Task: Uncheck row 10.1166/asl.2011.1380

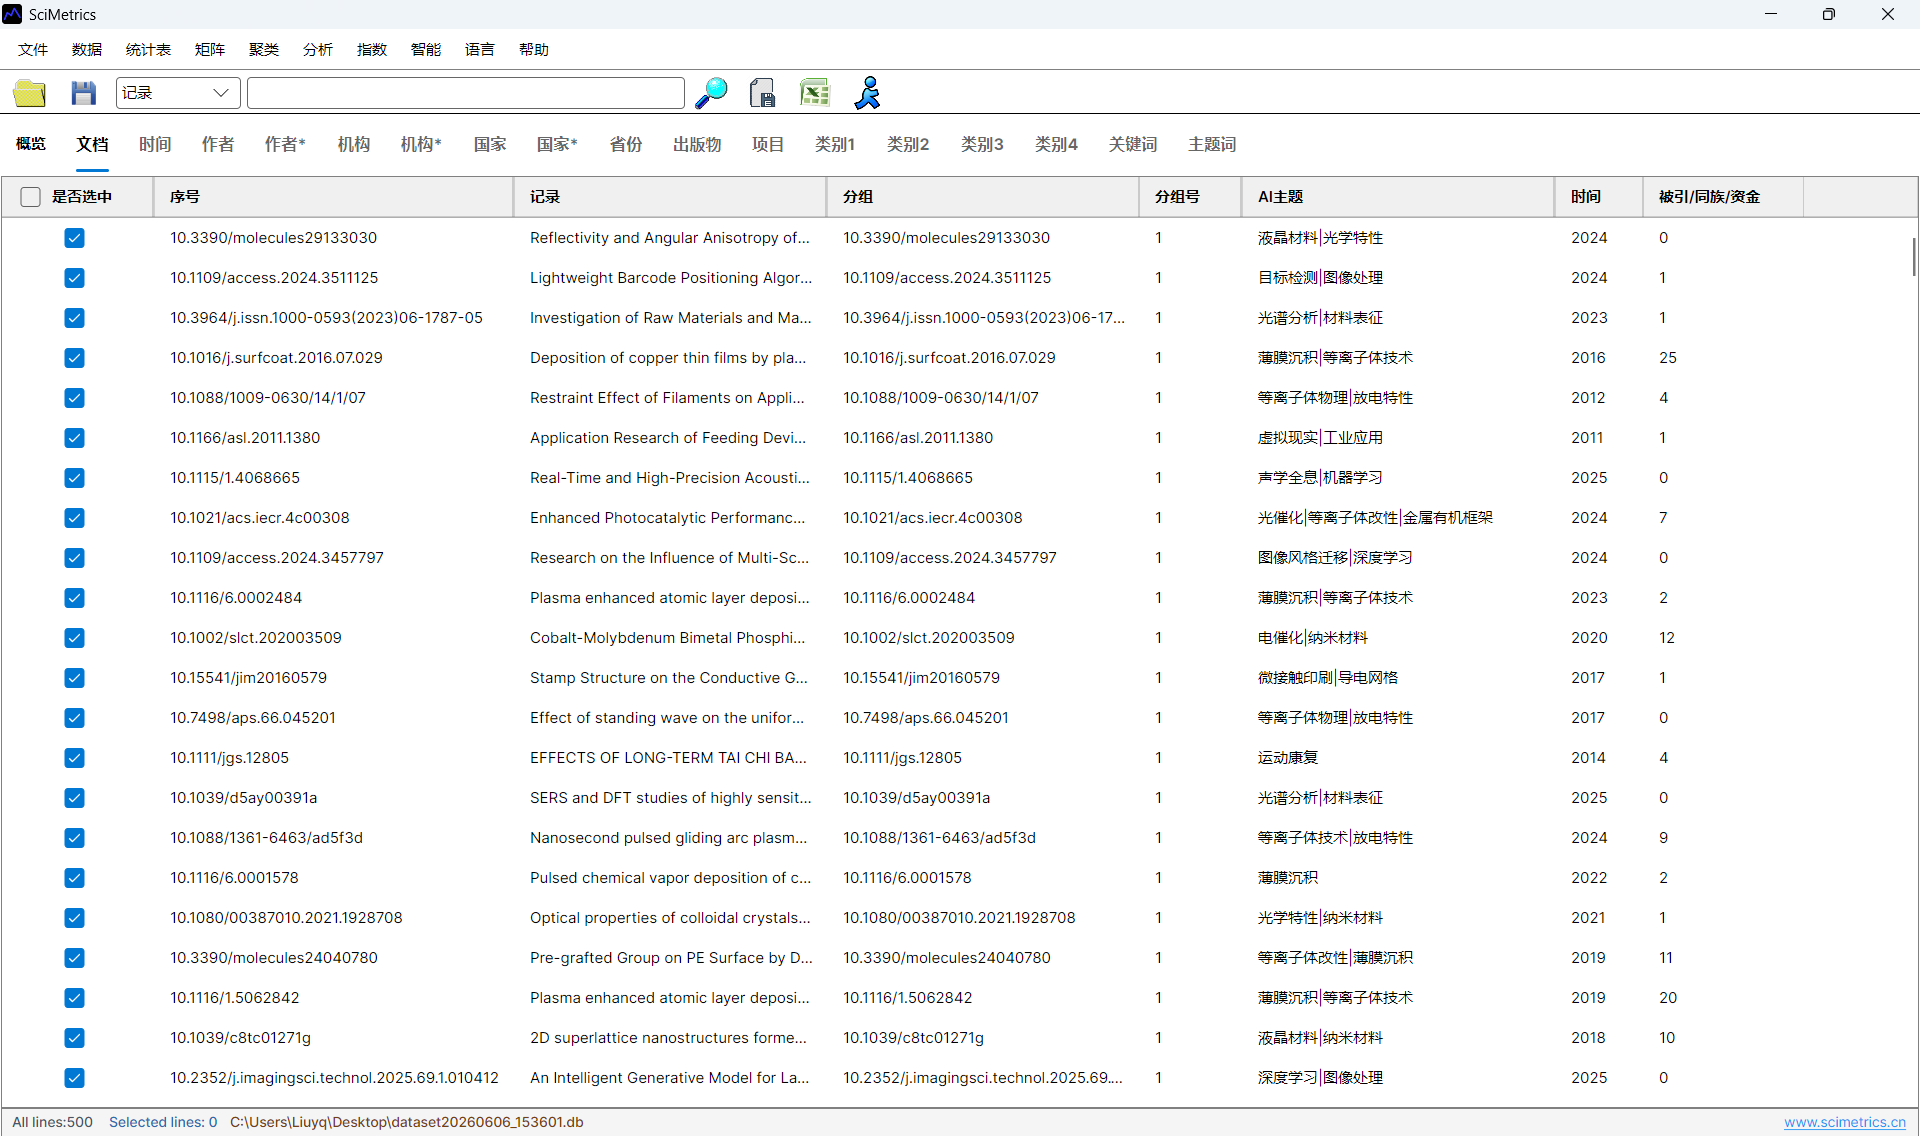Action: pos(74,438)
